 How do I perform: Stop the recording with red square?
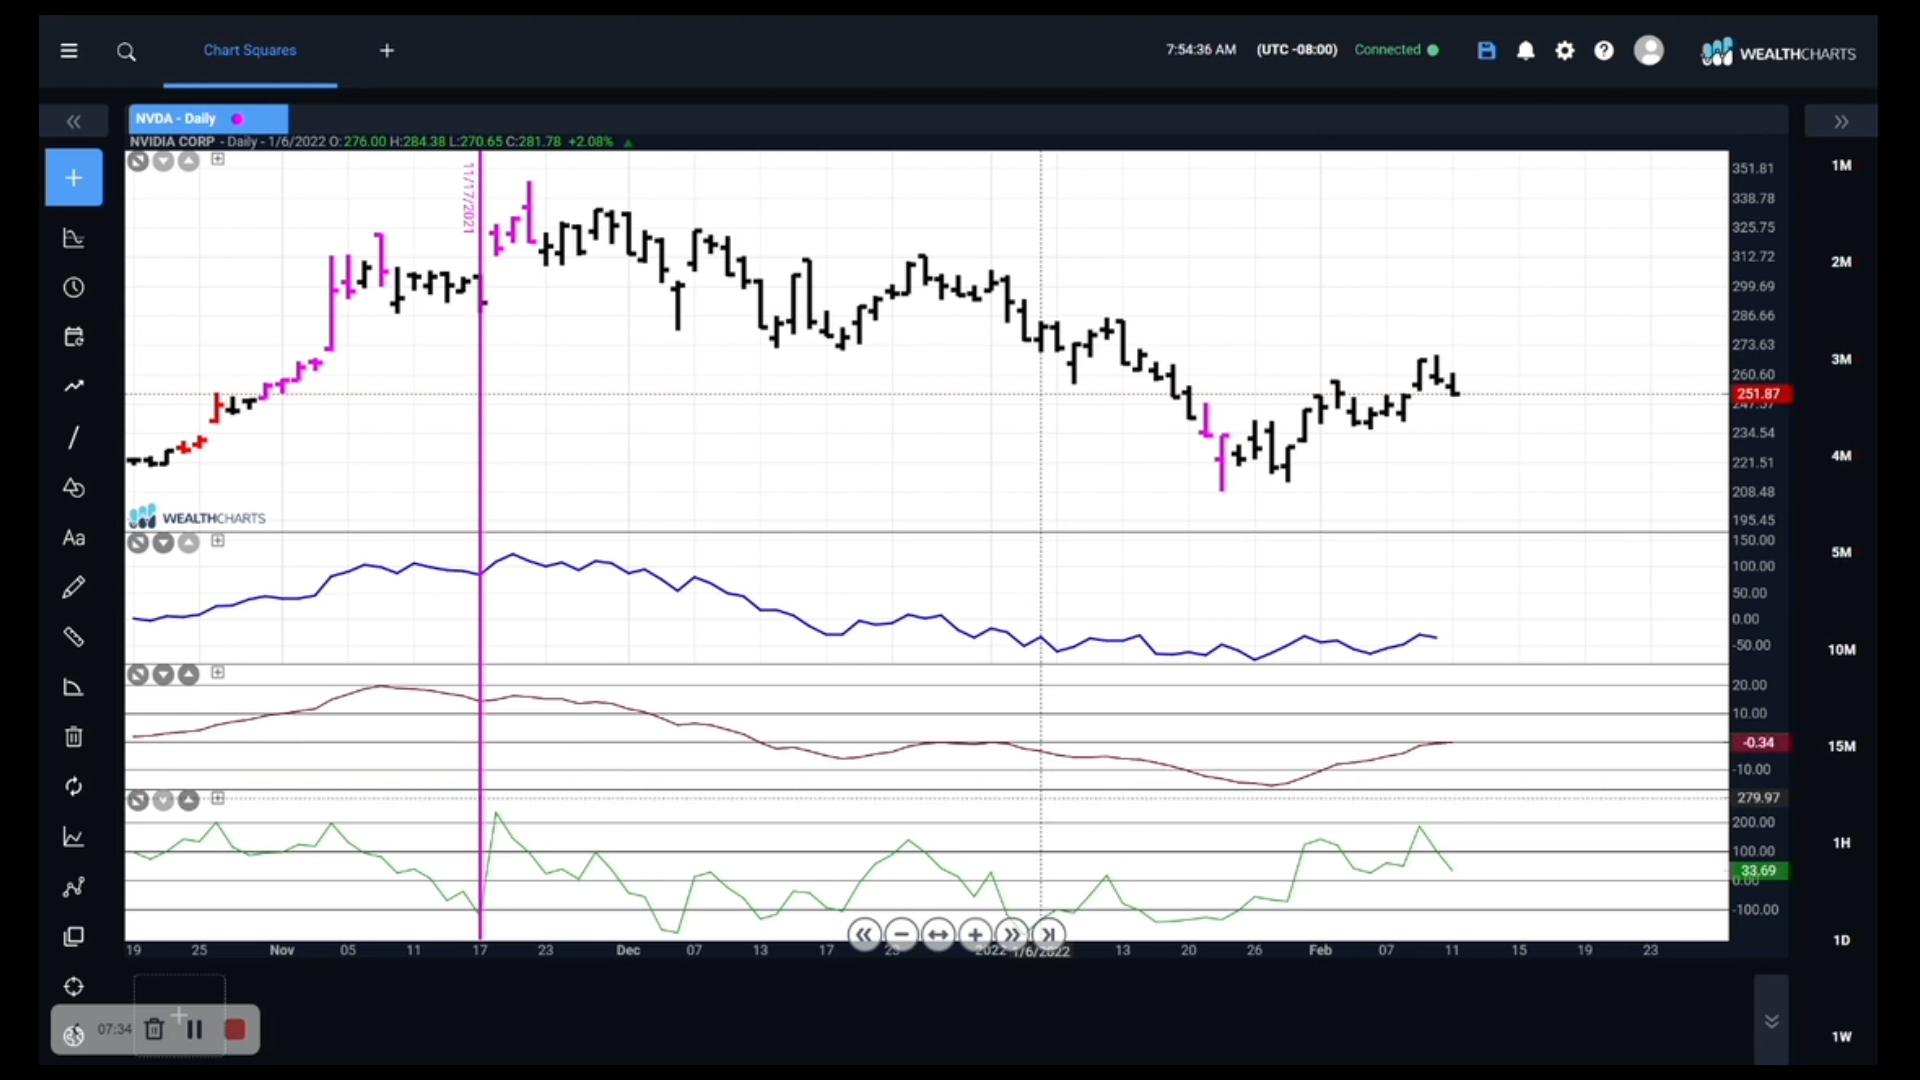(235, 1030)
